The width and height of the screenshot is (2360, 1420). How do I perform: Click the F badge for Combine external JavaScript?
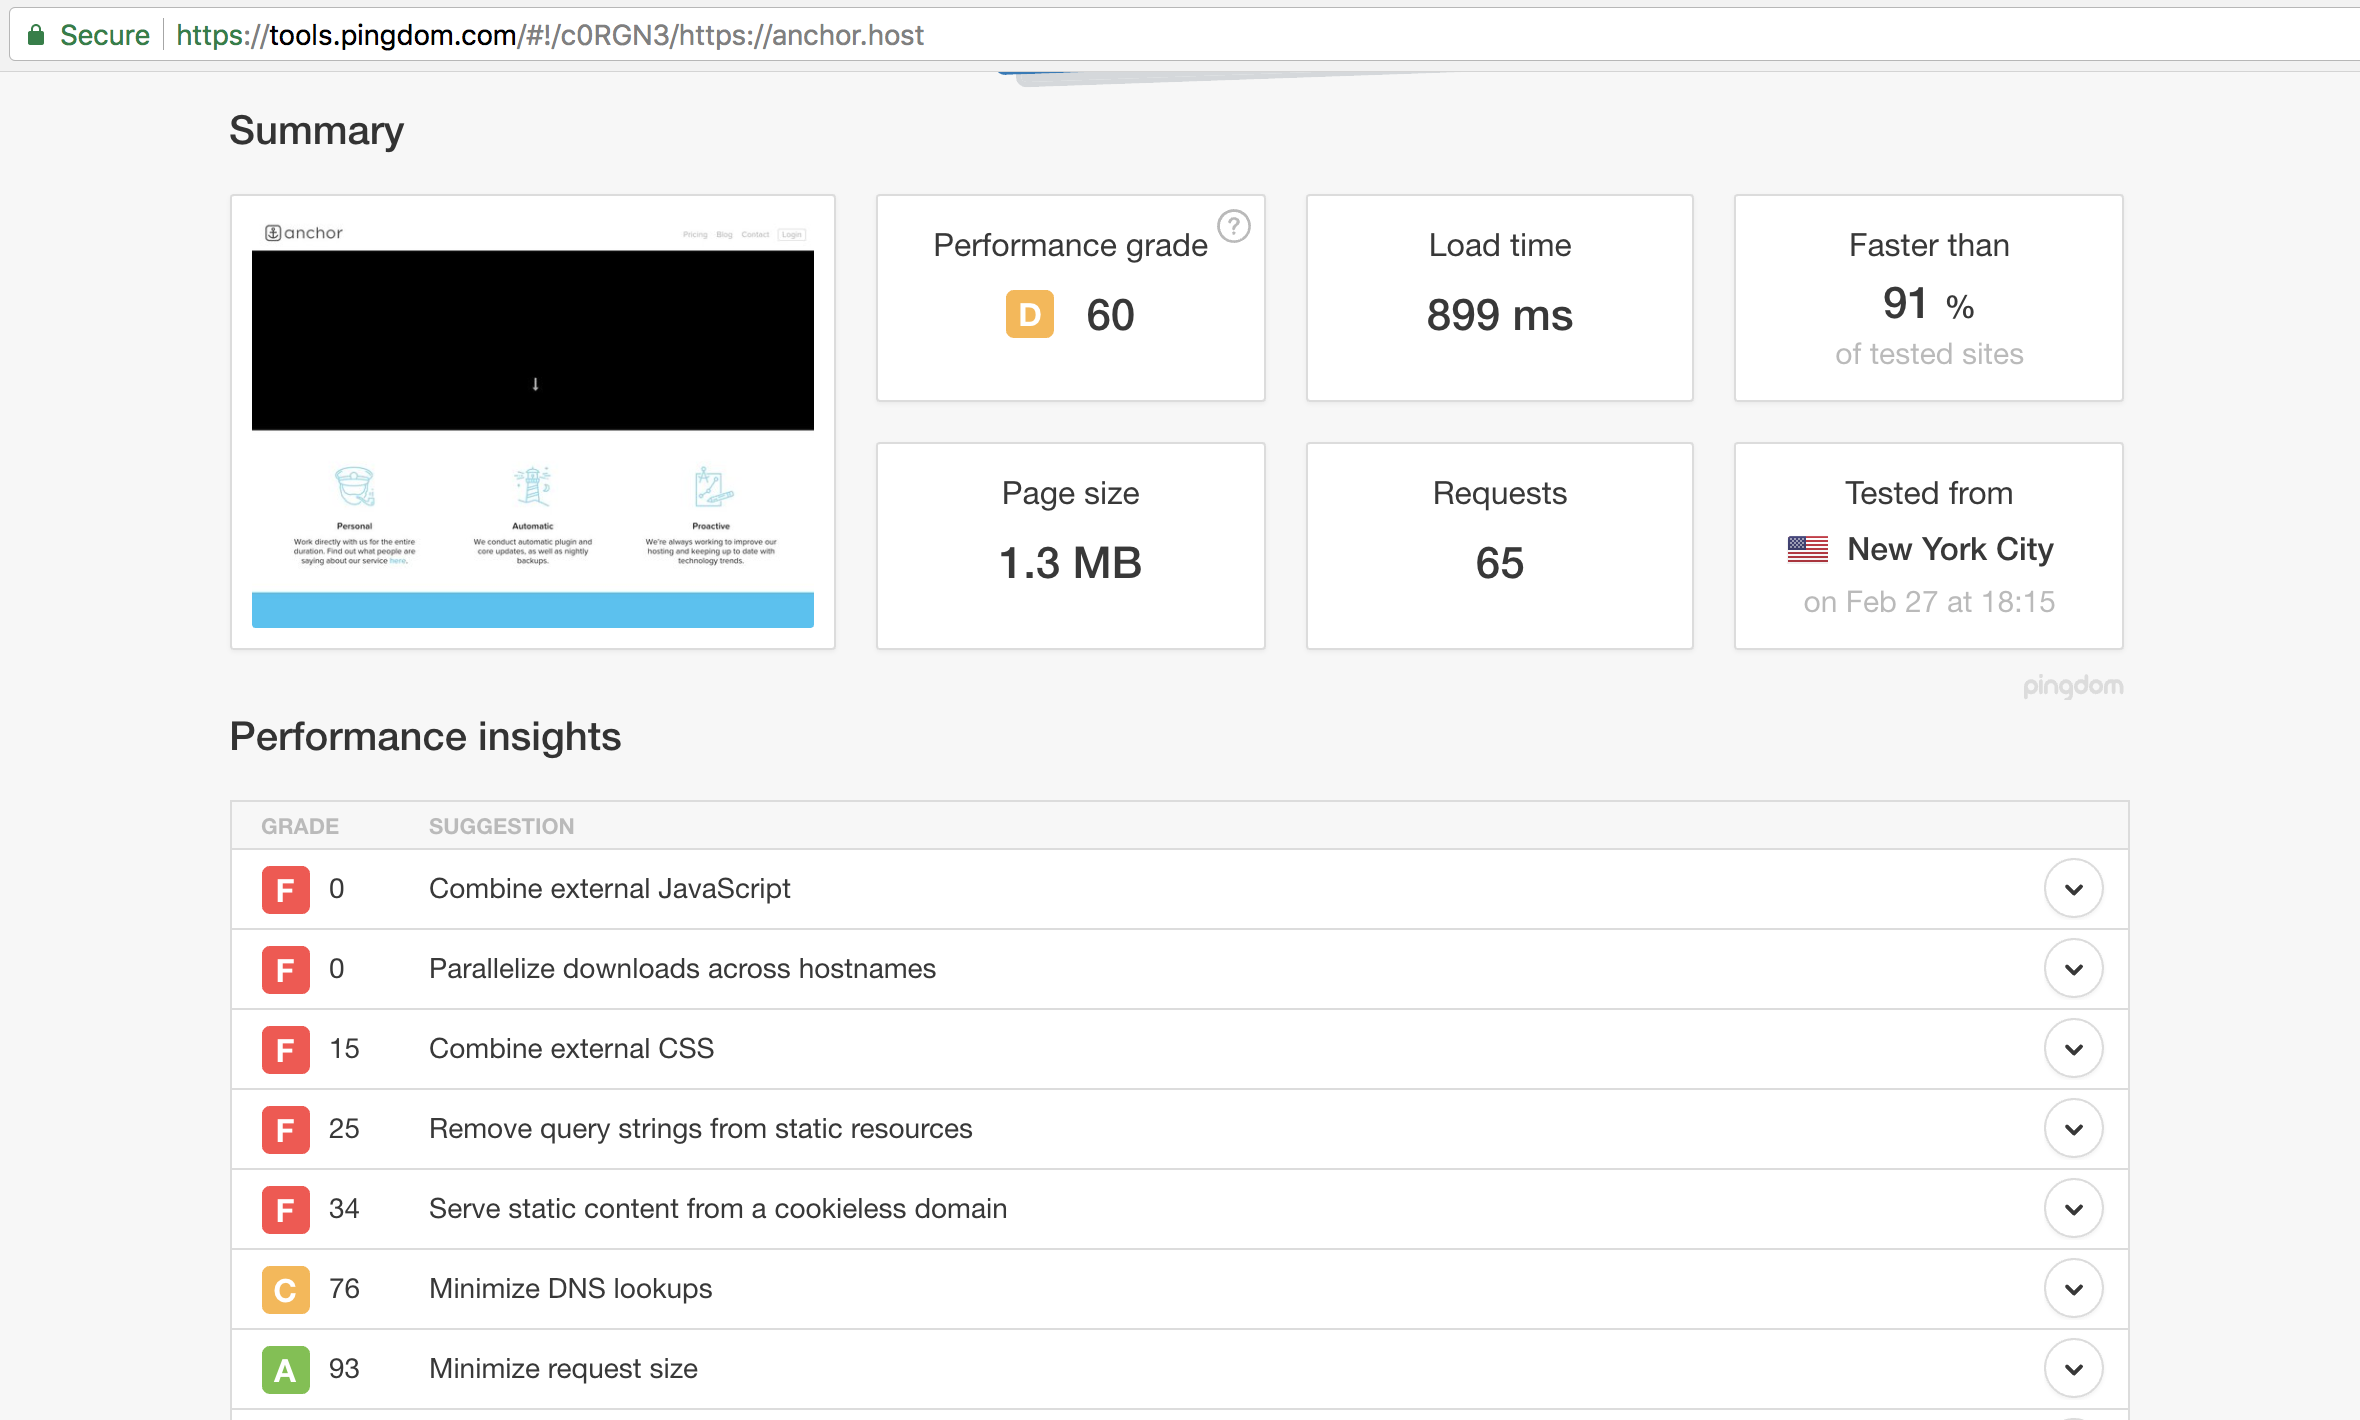tap(285, 889)
